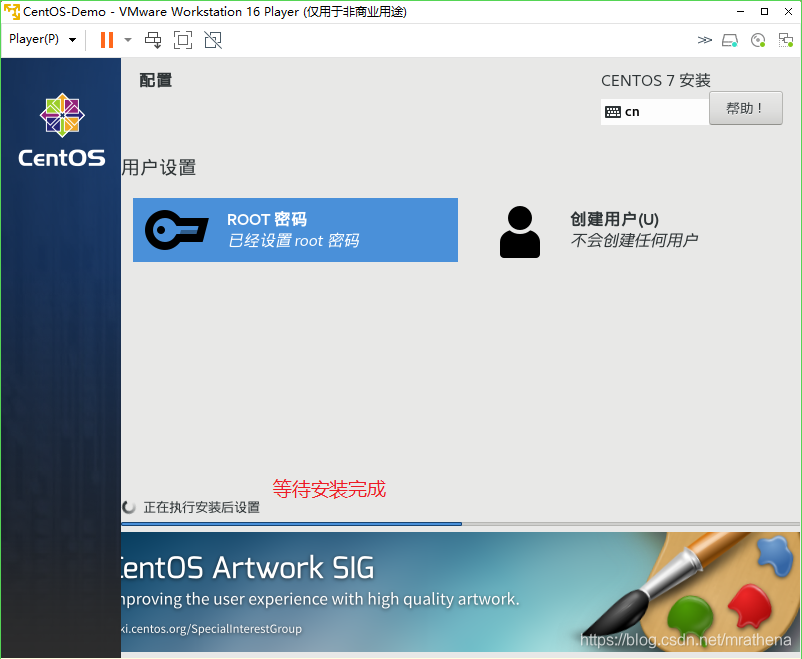Click the network adapter device icon
The image size is (802, 659).
(785, 40)
